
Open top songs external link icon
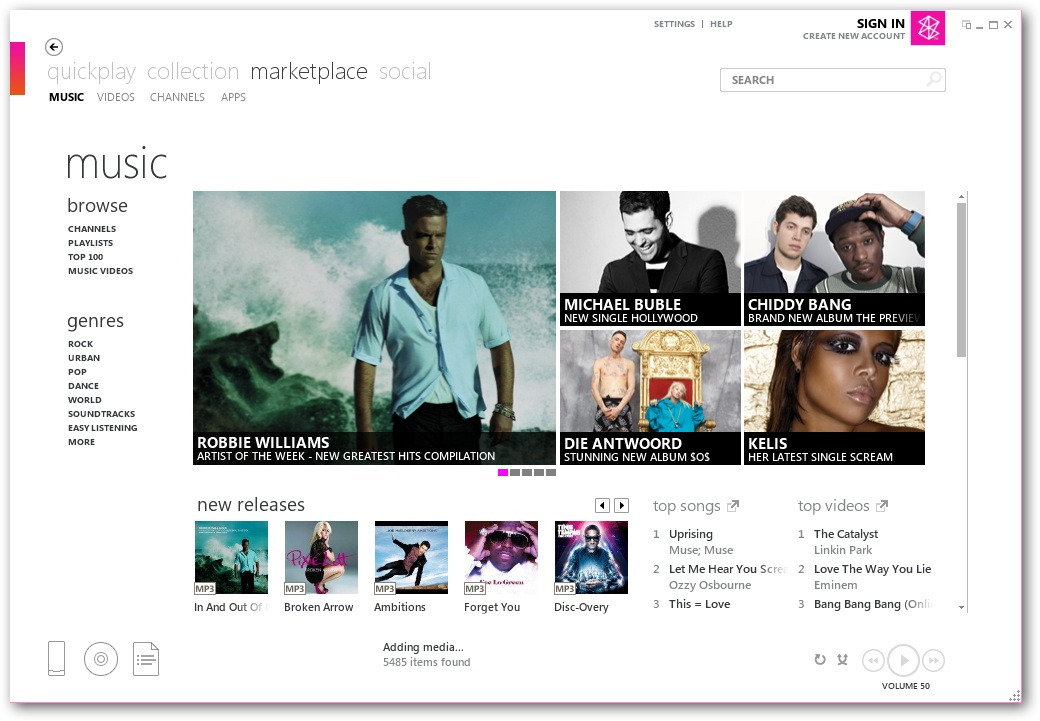pyautogui.click(x=733, y=506)
